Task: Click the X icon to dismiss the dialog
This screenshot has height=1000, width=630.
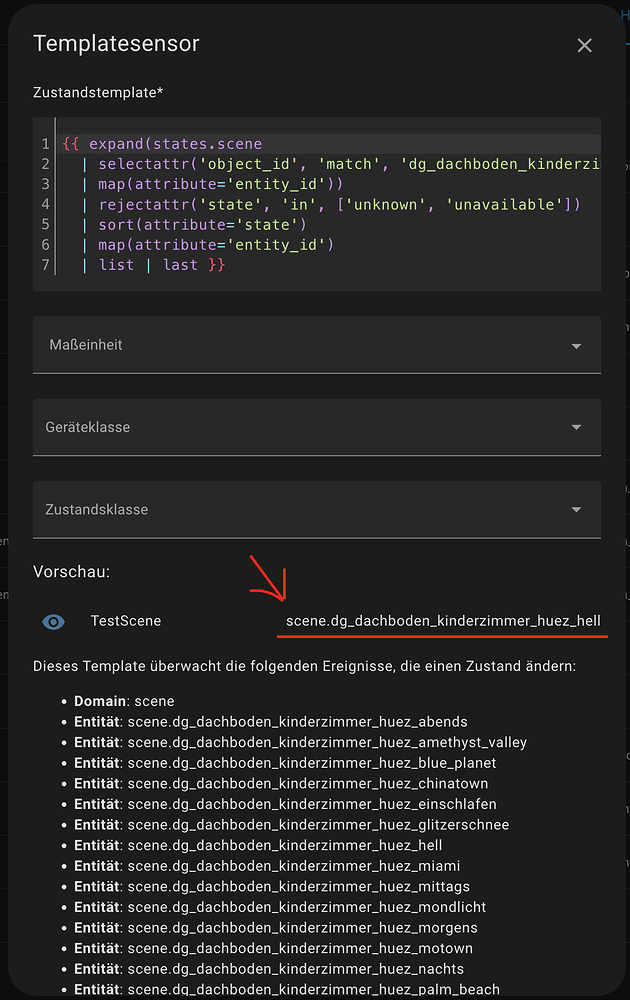Action: coord(584,45)
